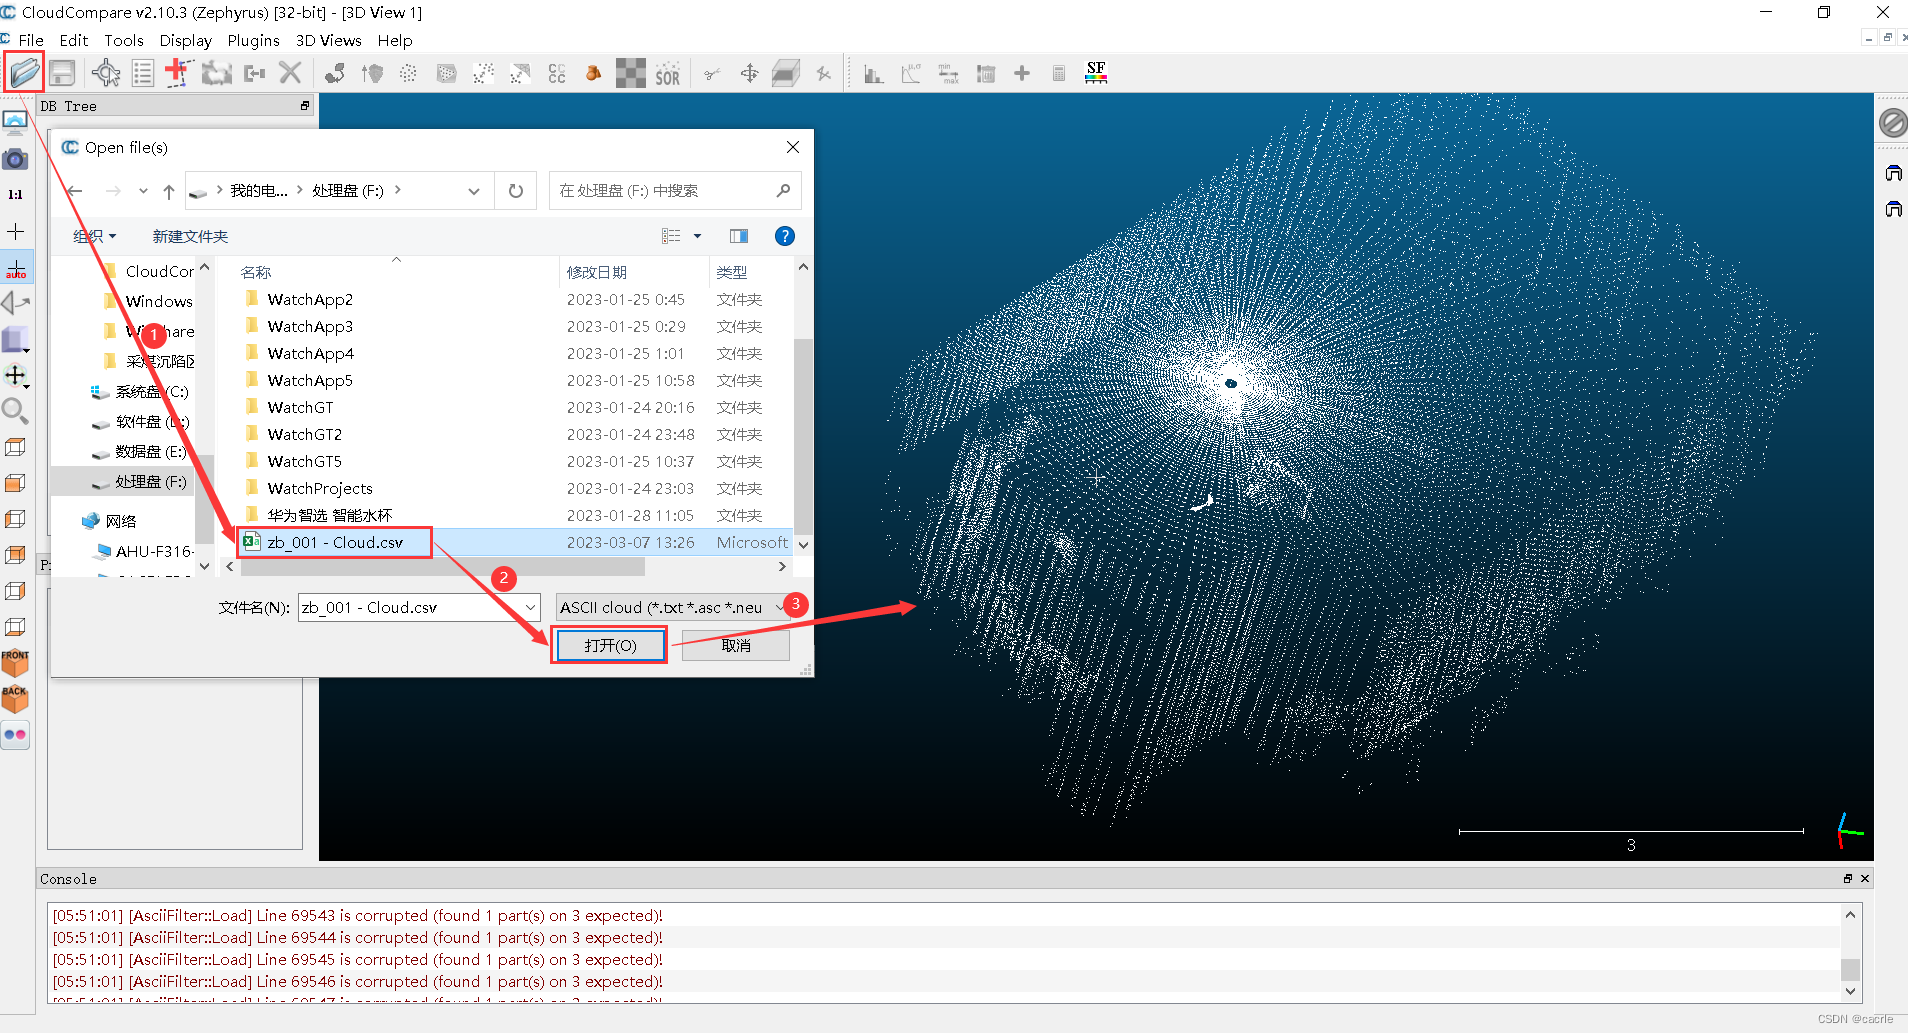Open the Plugins menu
Screen dimensions: 1908x1033
click(x=254, y=40)
